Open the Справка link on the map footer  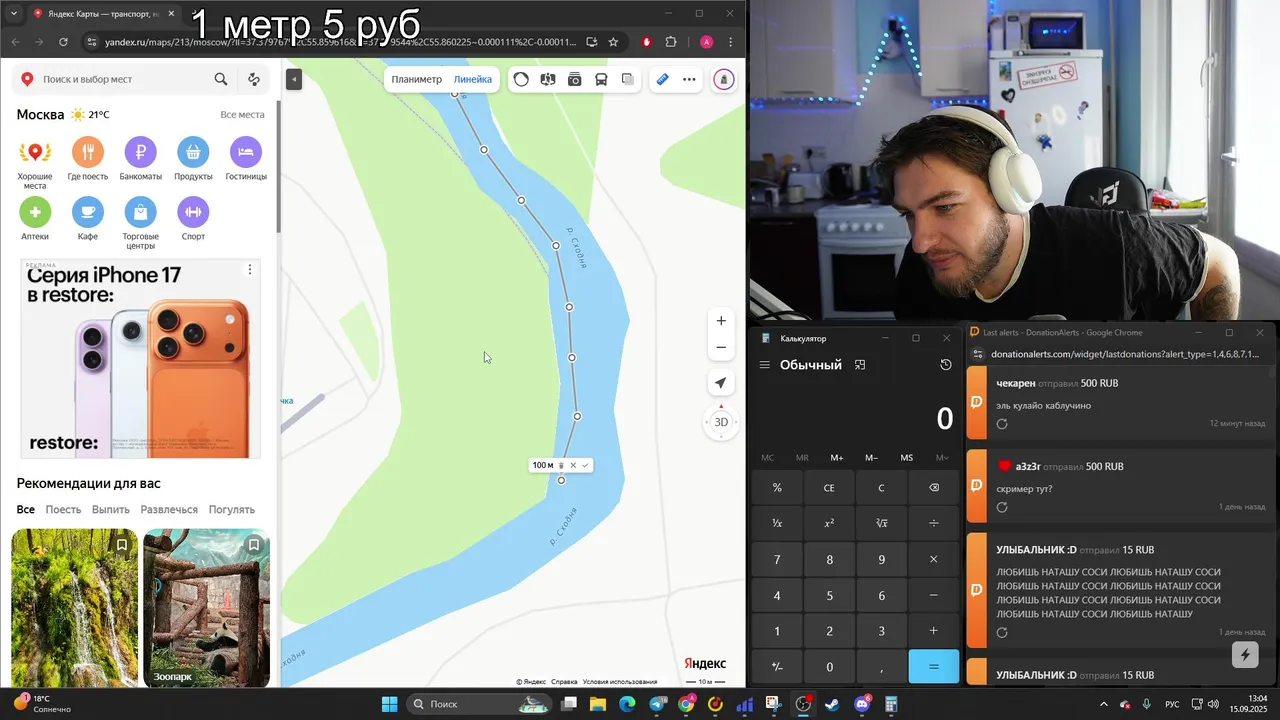click(x=564, y=682)
